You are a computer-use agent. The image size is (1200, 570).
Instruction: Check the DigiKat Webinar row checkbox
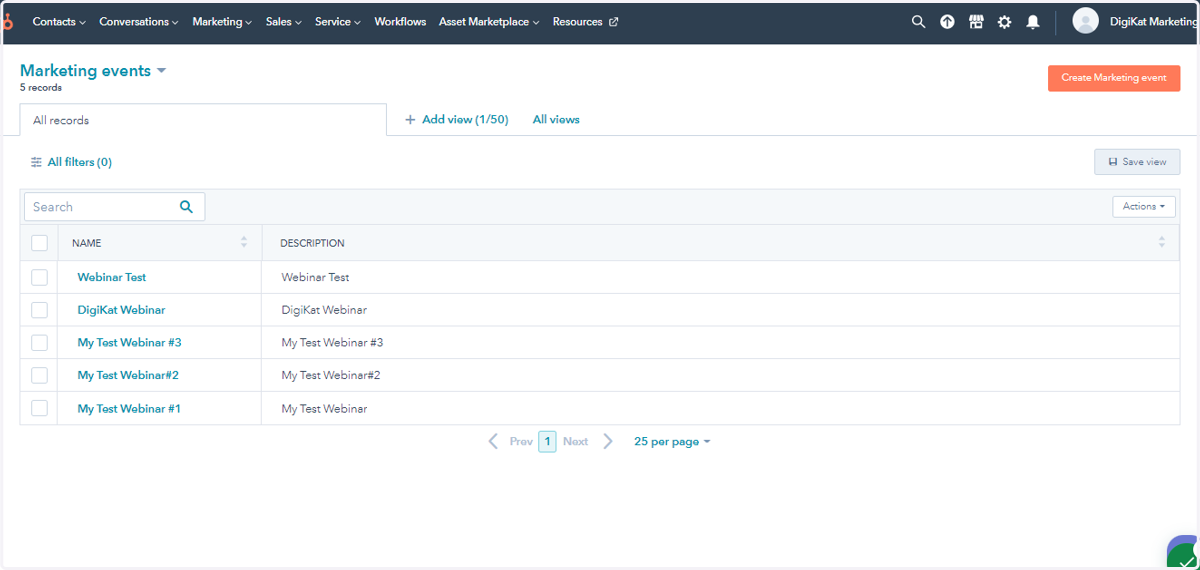pyautogui.click(x=39, y=310)
